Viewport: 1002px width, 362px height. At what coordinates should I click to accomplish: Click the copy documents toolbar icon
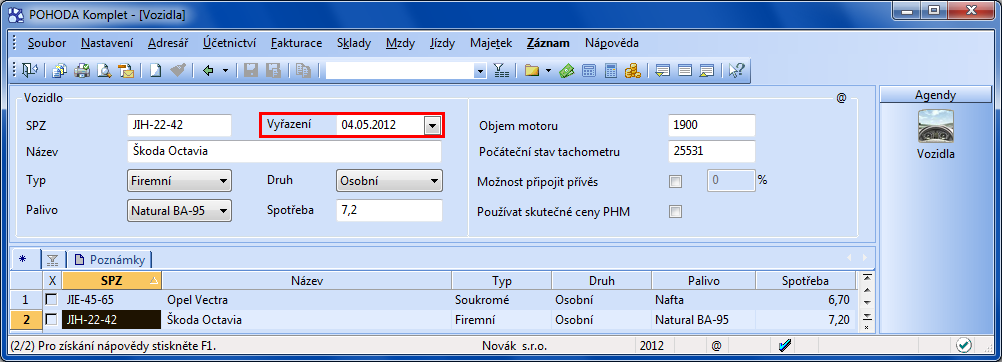59,70
